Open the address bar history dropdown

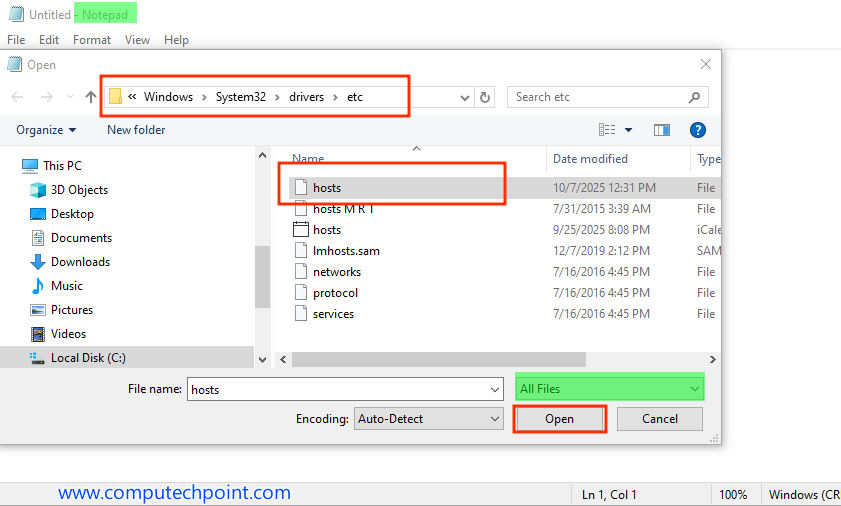(x=465, y=97)
